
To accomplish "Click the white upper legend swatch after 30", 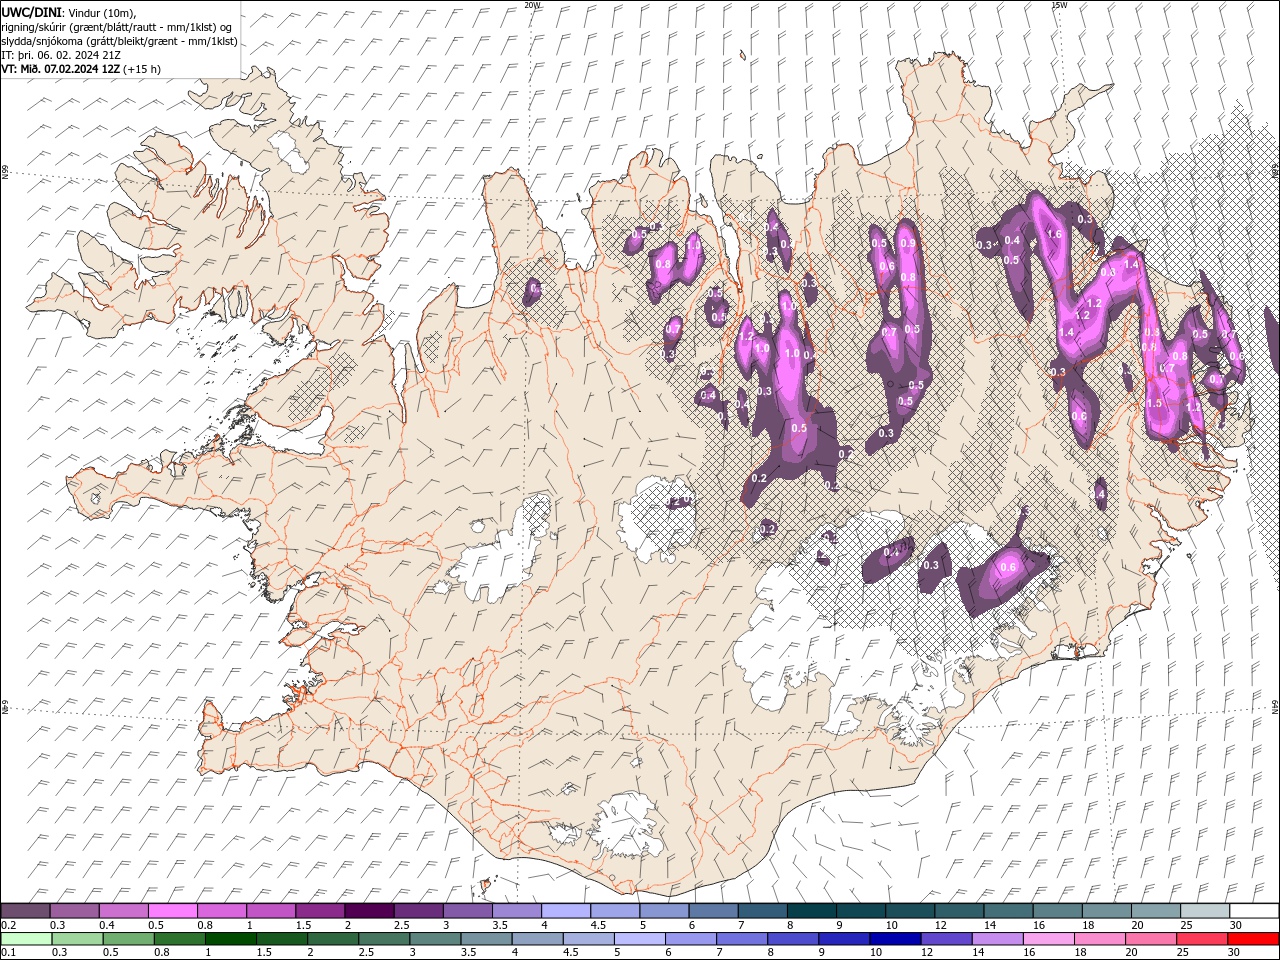I will click(1253, 911).
